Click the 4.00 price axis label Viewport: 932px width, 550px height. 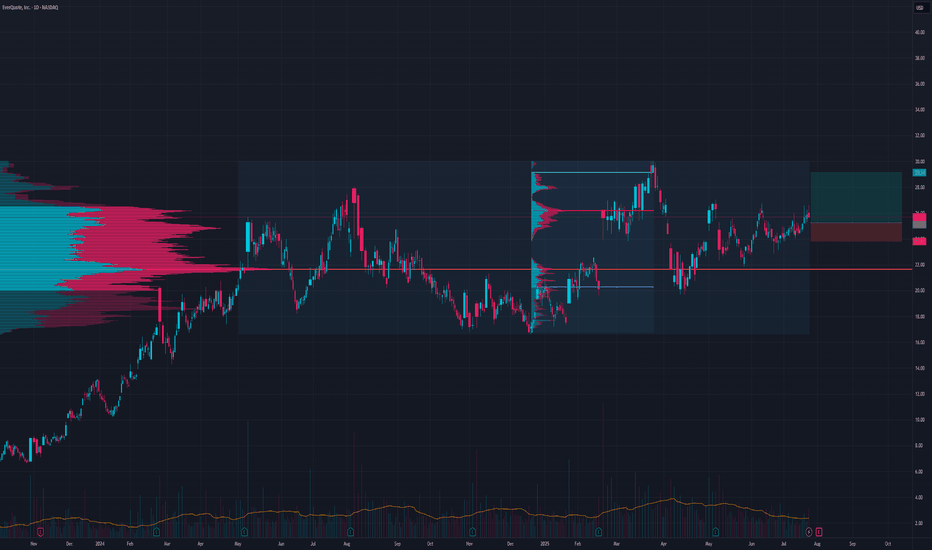[920, 497]
